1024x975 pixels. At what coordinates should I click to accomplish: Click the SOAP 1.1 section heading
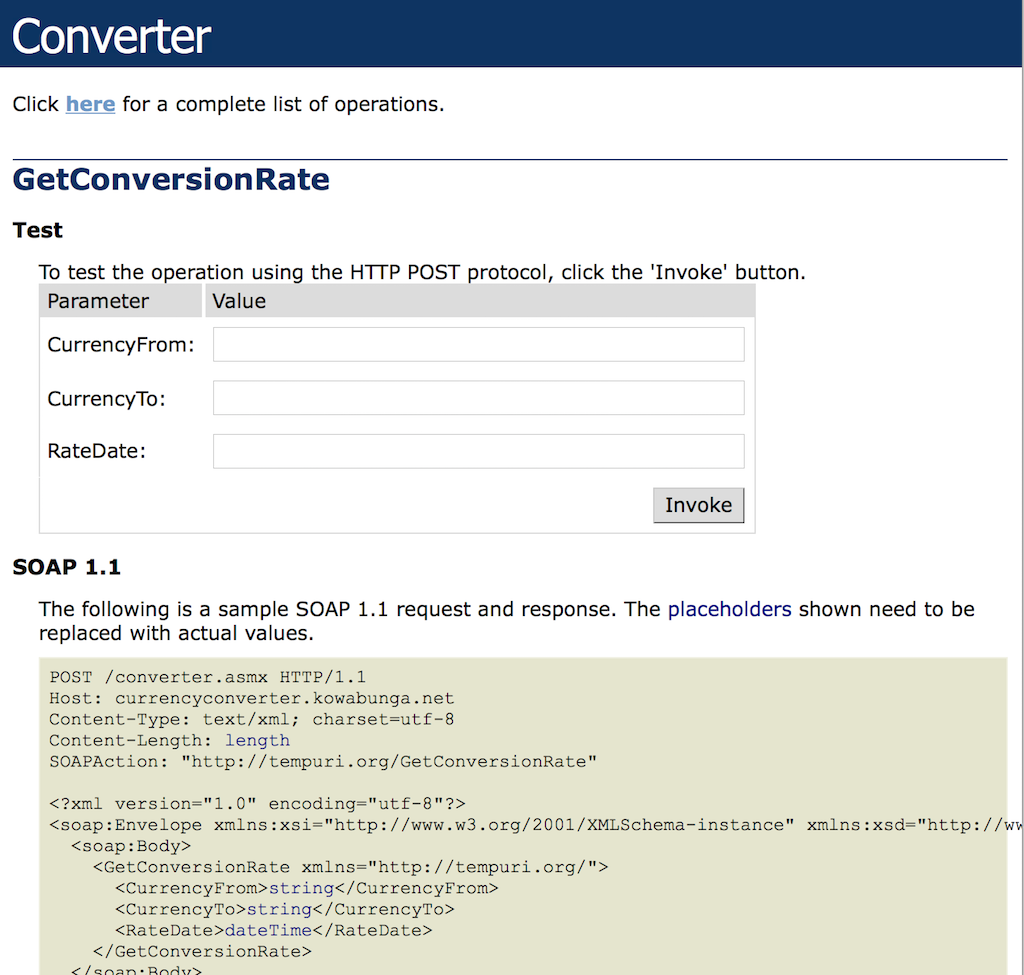[66, 567]
